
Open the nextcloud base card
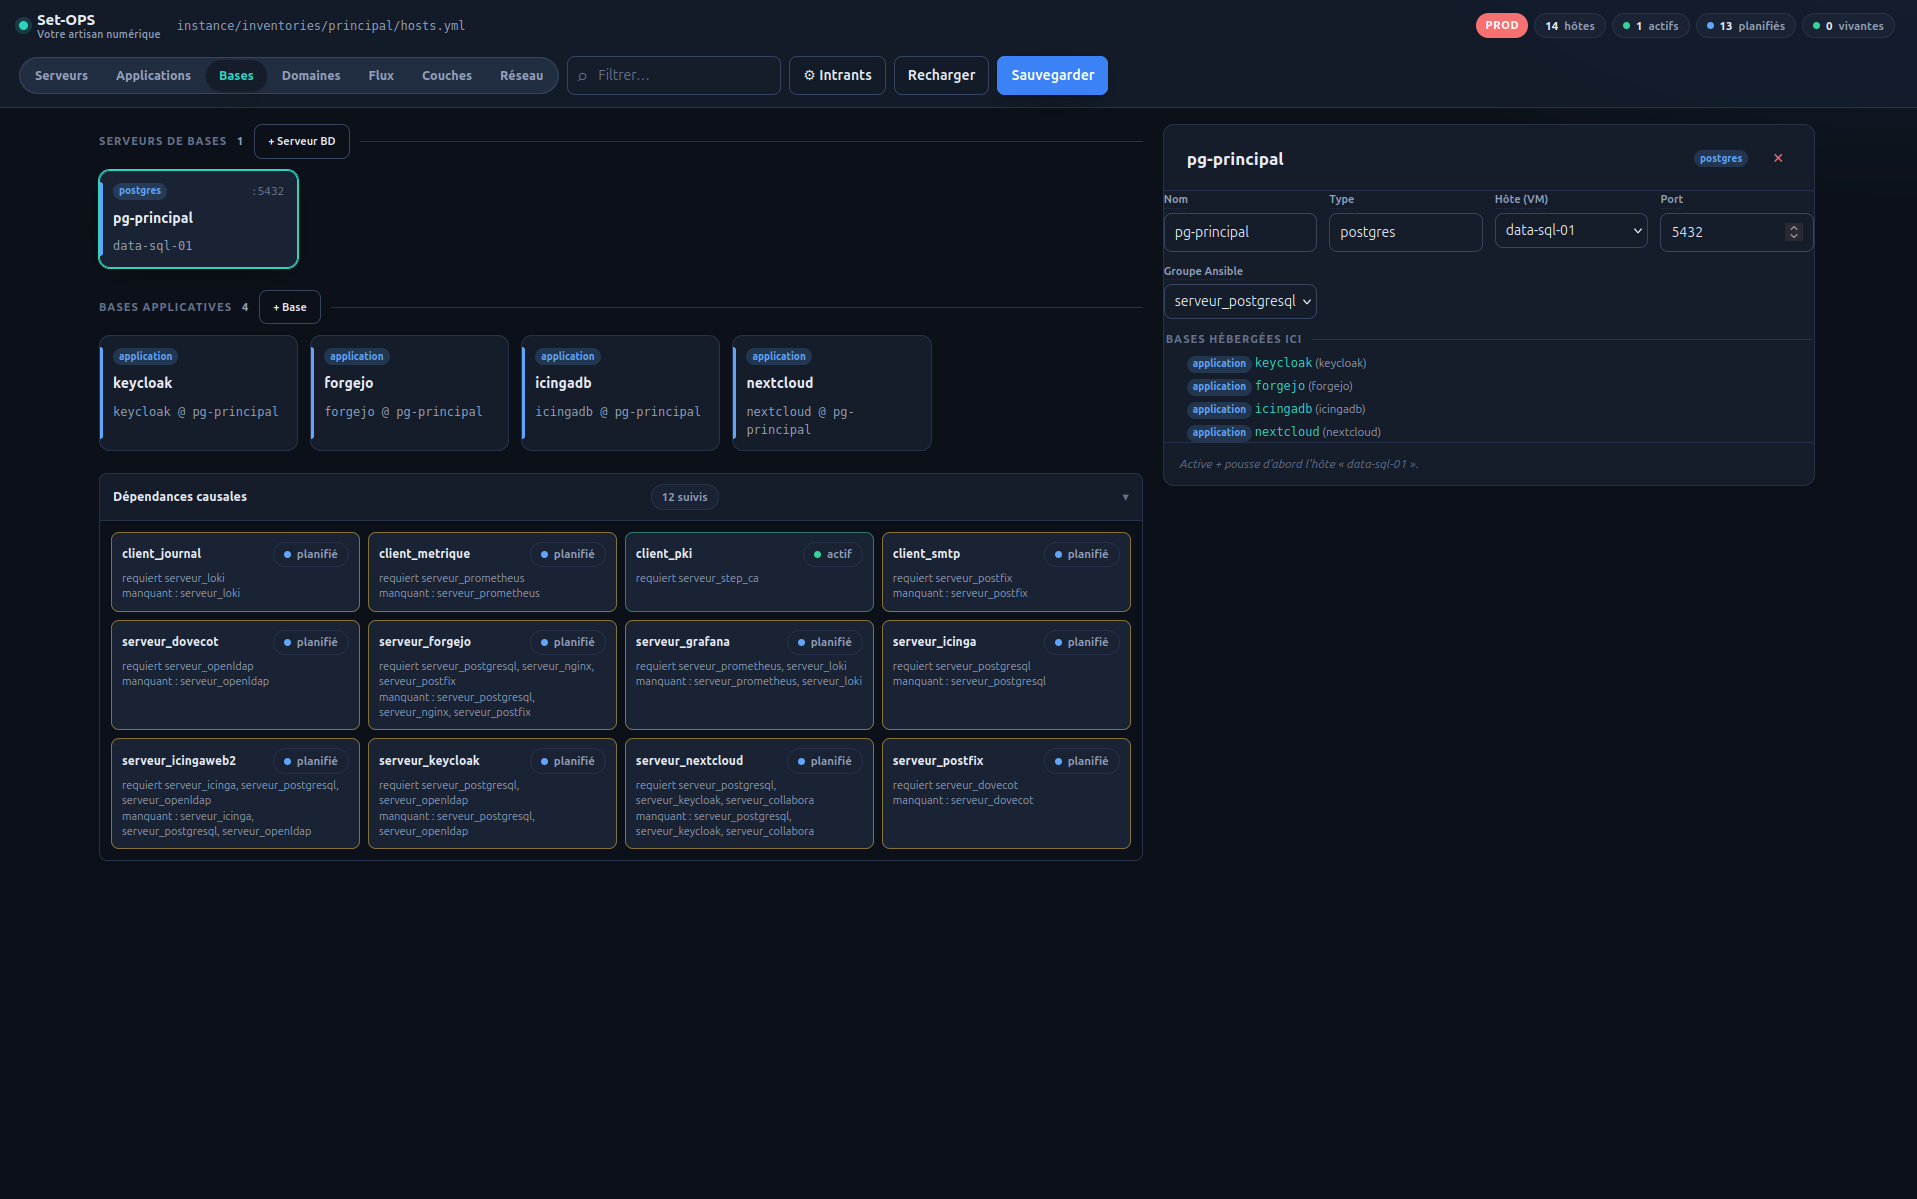[832, 393]
